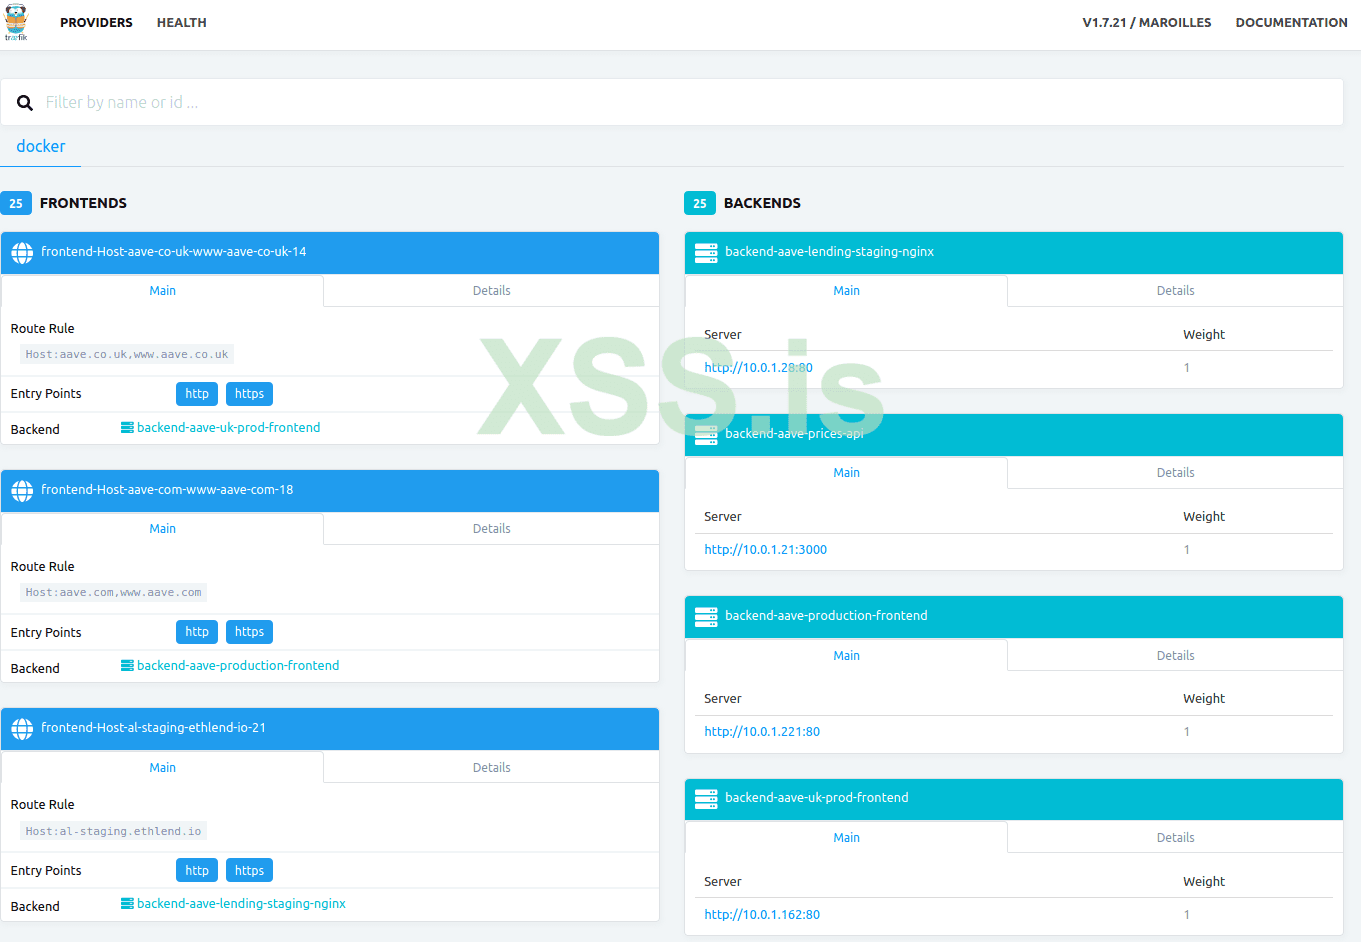Follow backend-aave-lending-staging-nginx backend link
The width and height of the screenshot is (1361, 942).
pyautogui.click(x=241, y=904)
